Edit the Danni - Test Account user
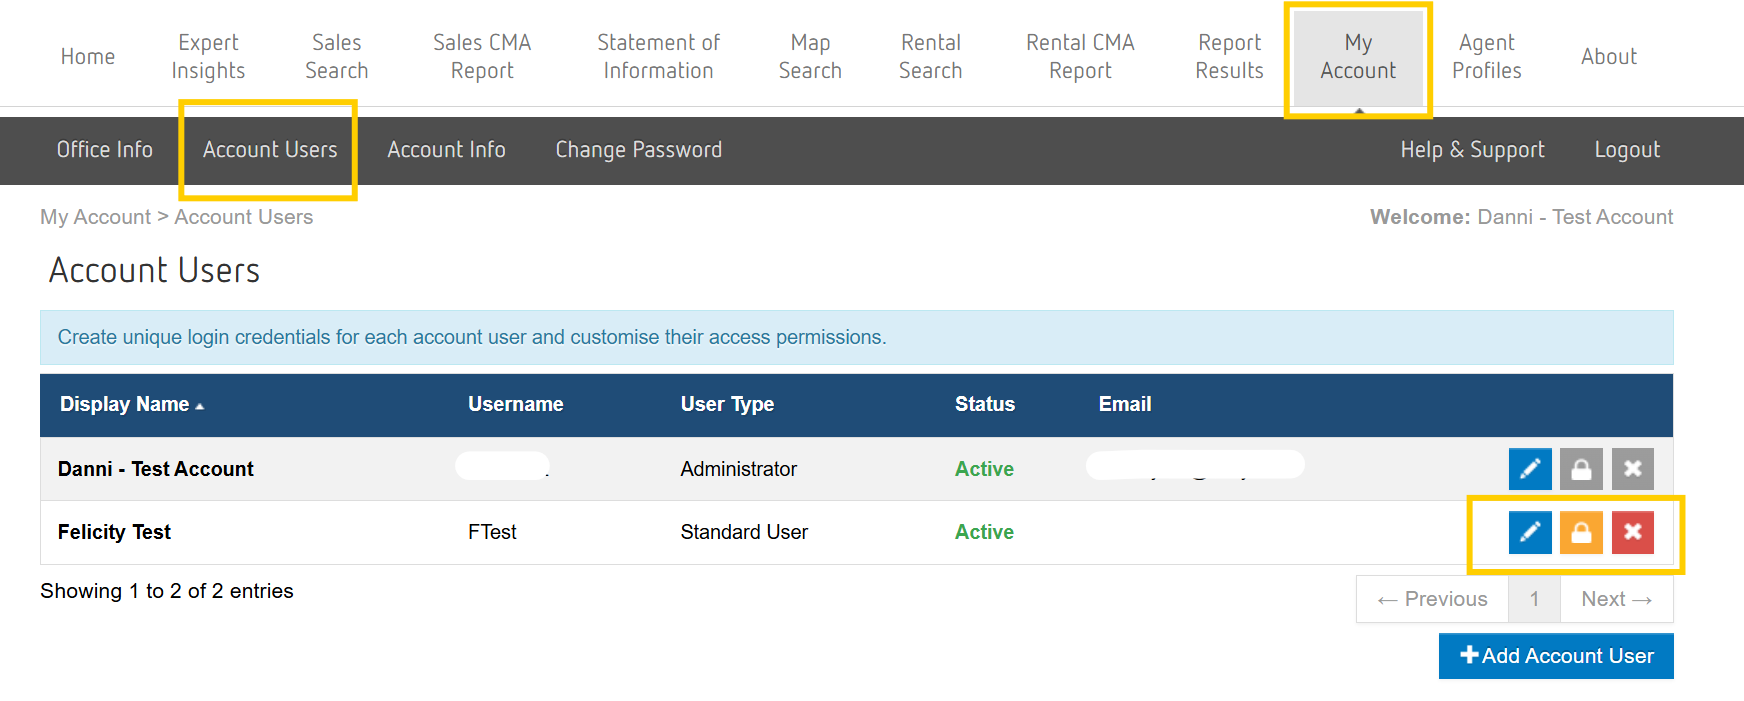The width and height of the screenshot is (1744, 701). (1529, 469)
